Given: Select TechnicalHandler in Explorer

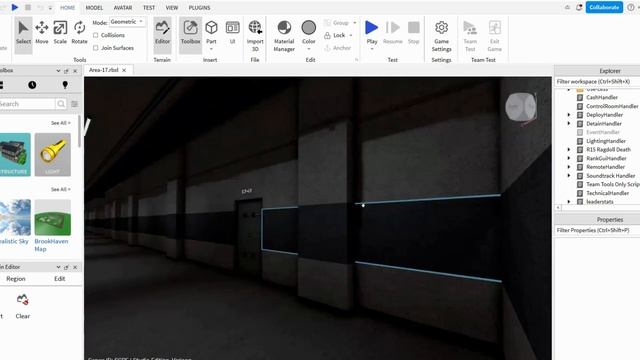Looking at the screenshot, I should [x=607, y=193].
